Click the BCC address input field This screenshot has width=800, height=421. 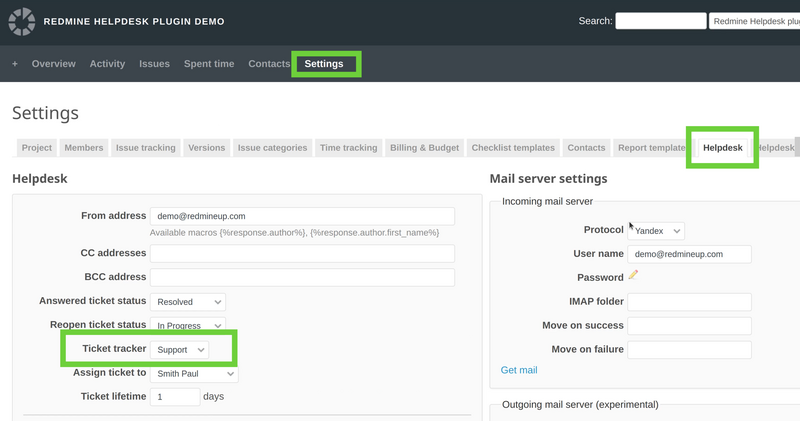tap(302, 277)
